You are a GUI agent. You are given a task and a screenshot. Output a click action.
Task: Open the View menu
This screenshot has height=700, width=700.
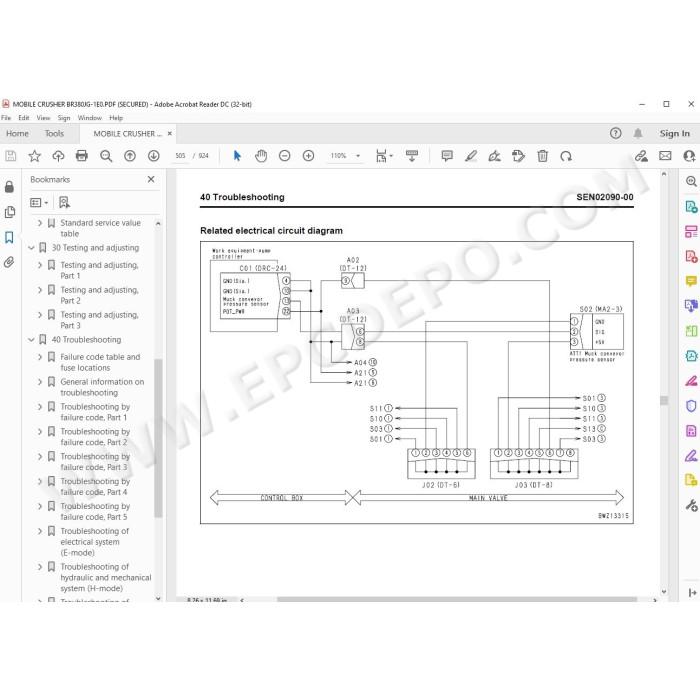pos(43,118)
